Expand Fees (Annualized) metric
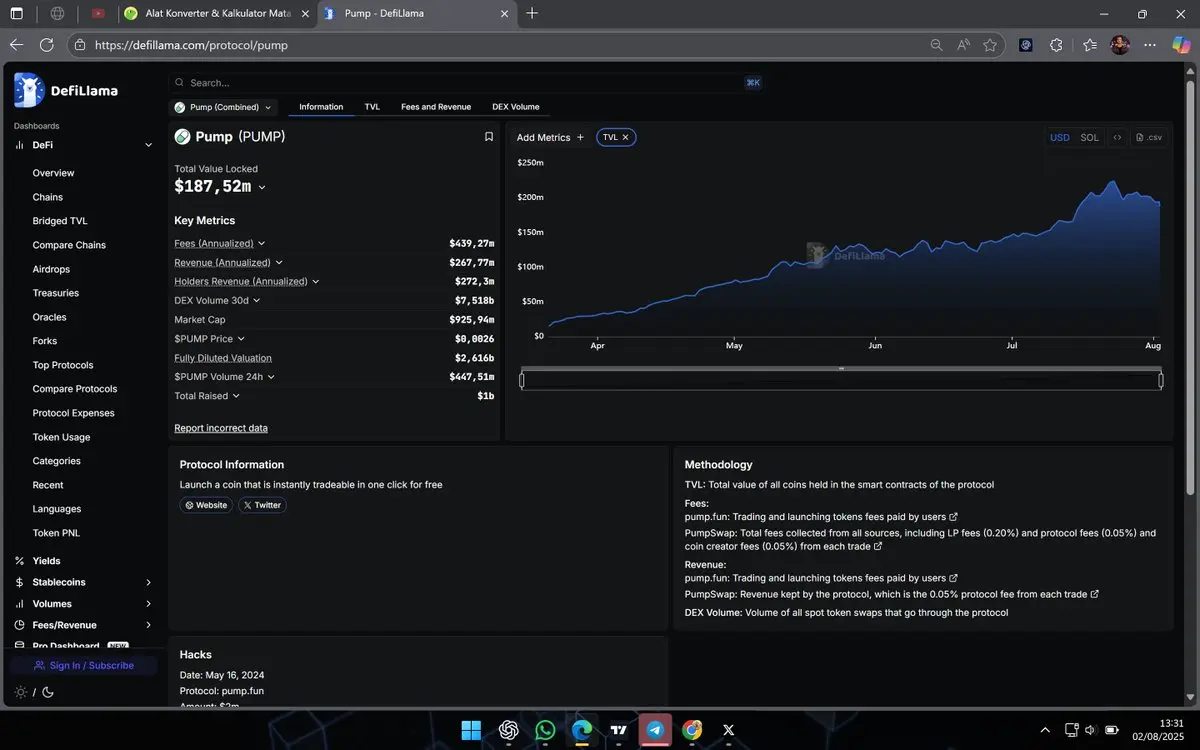The image size is (1200, 750). coord(262,243)
